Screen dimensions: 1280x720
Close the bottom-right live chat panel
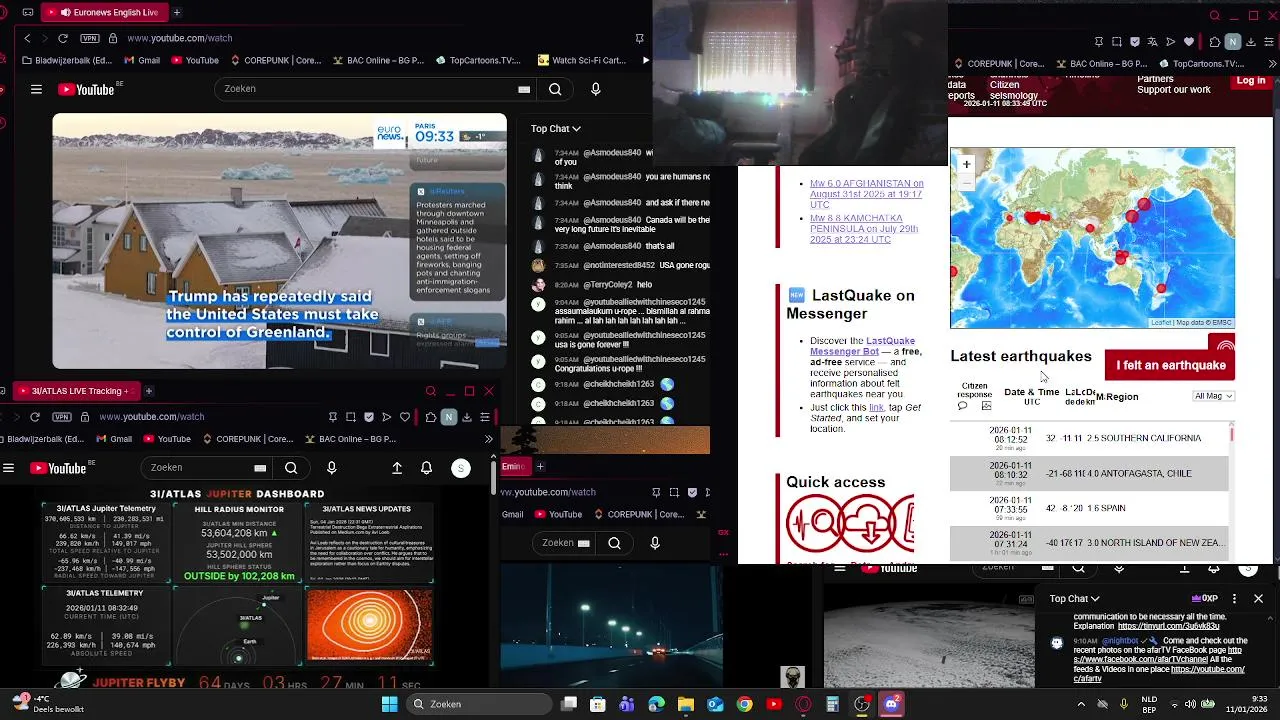(1258, 599)
